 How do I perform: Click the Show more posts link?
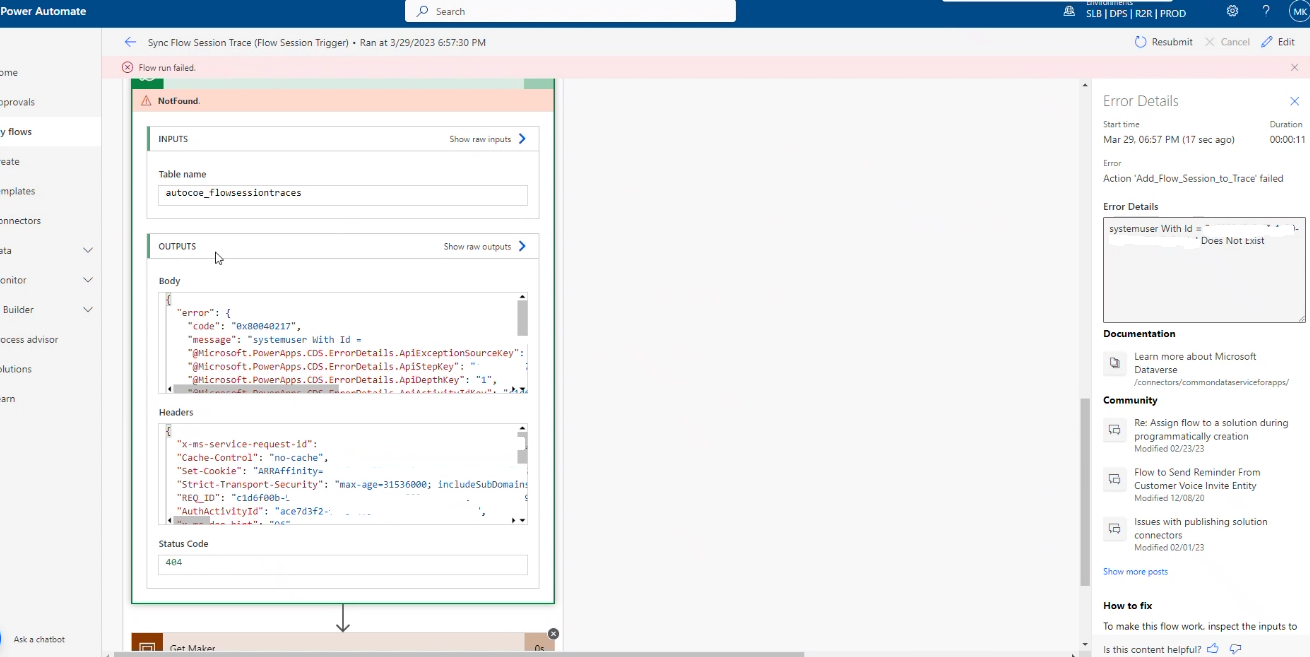pos(1134,570)
